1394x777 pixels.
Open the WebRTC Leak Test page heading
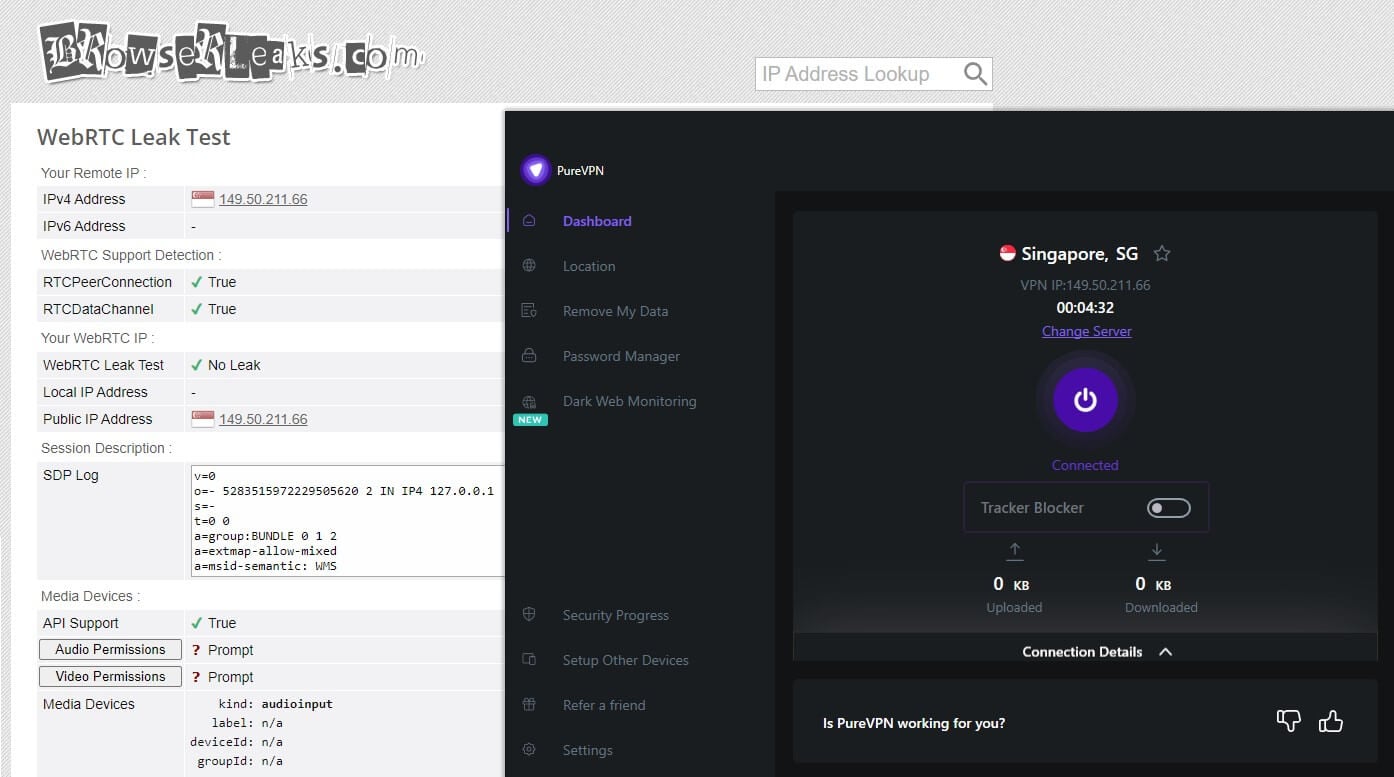(134, 137)
